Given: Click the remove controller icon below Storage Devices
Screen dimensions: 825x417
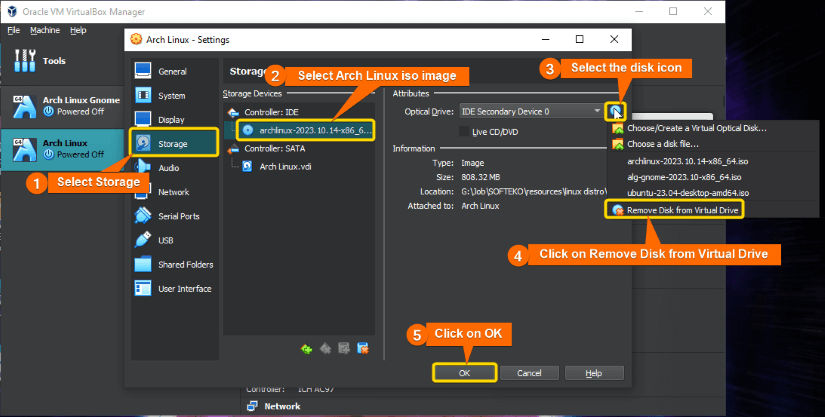Looking at the screenshot, I should click(325, 349).
